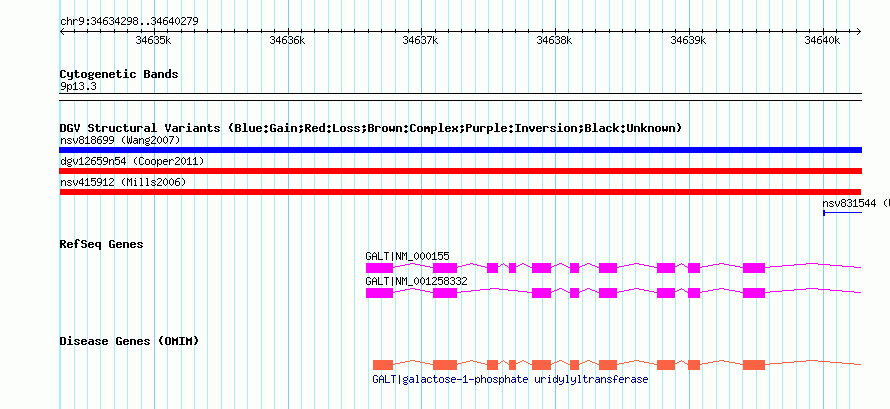
Task: Click the 34640k ruler tick label
Action: tap(822, 40)
